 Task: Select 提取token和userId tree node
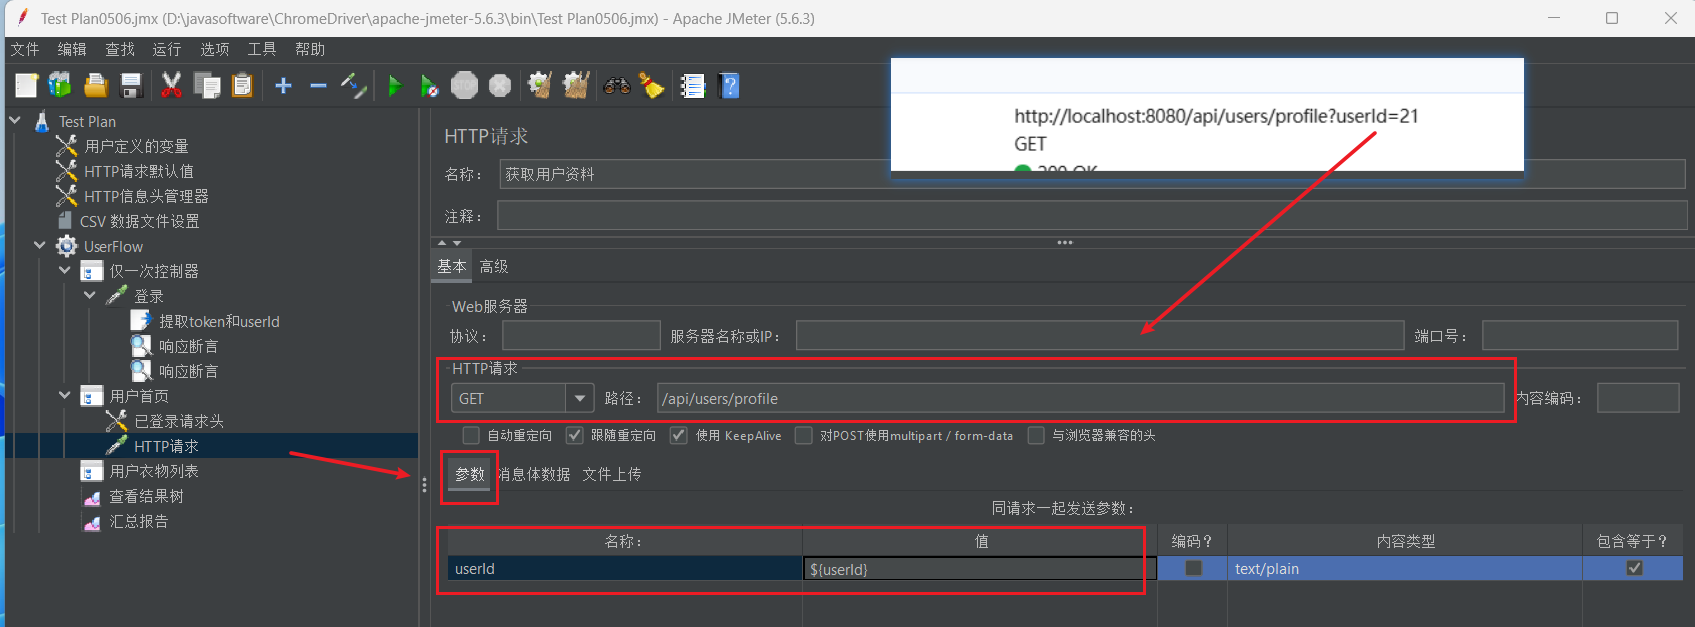click(219, 321)
